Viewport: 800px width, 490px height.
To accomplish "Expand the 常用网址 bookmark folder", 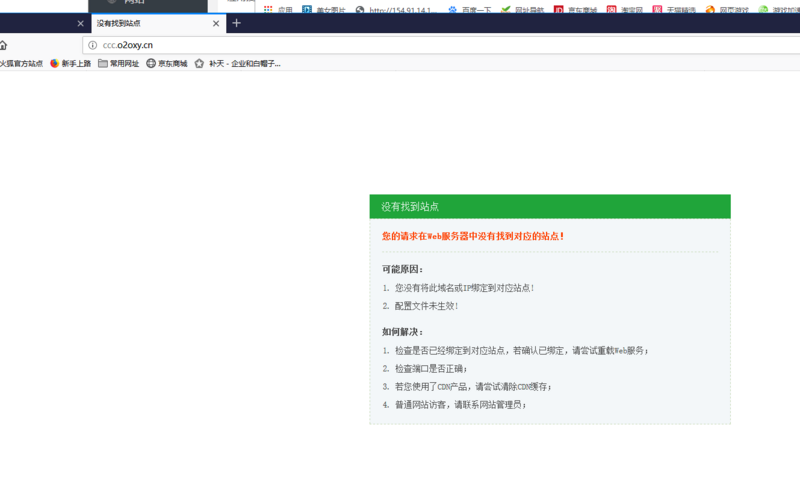I will [x=118, y=63].
